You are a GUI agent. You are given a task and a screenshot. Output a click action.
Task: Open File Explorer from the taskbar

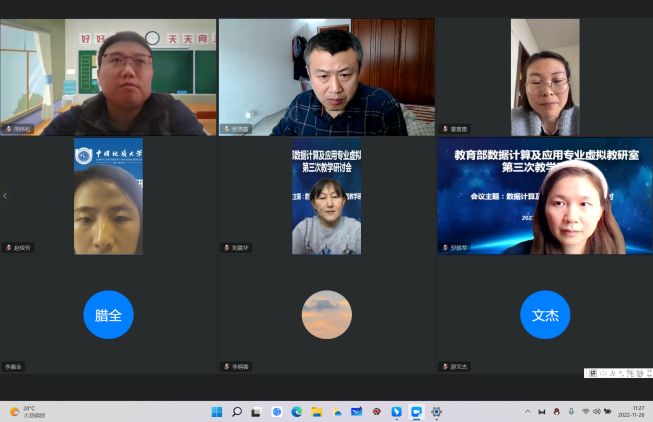pos(317,411)
